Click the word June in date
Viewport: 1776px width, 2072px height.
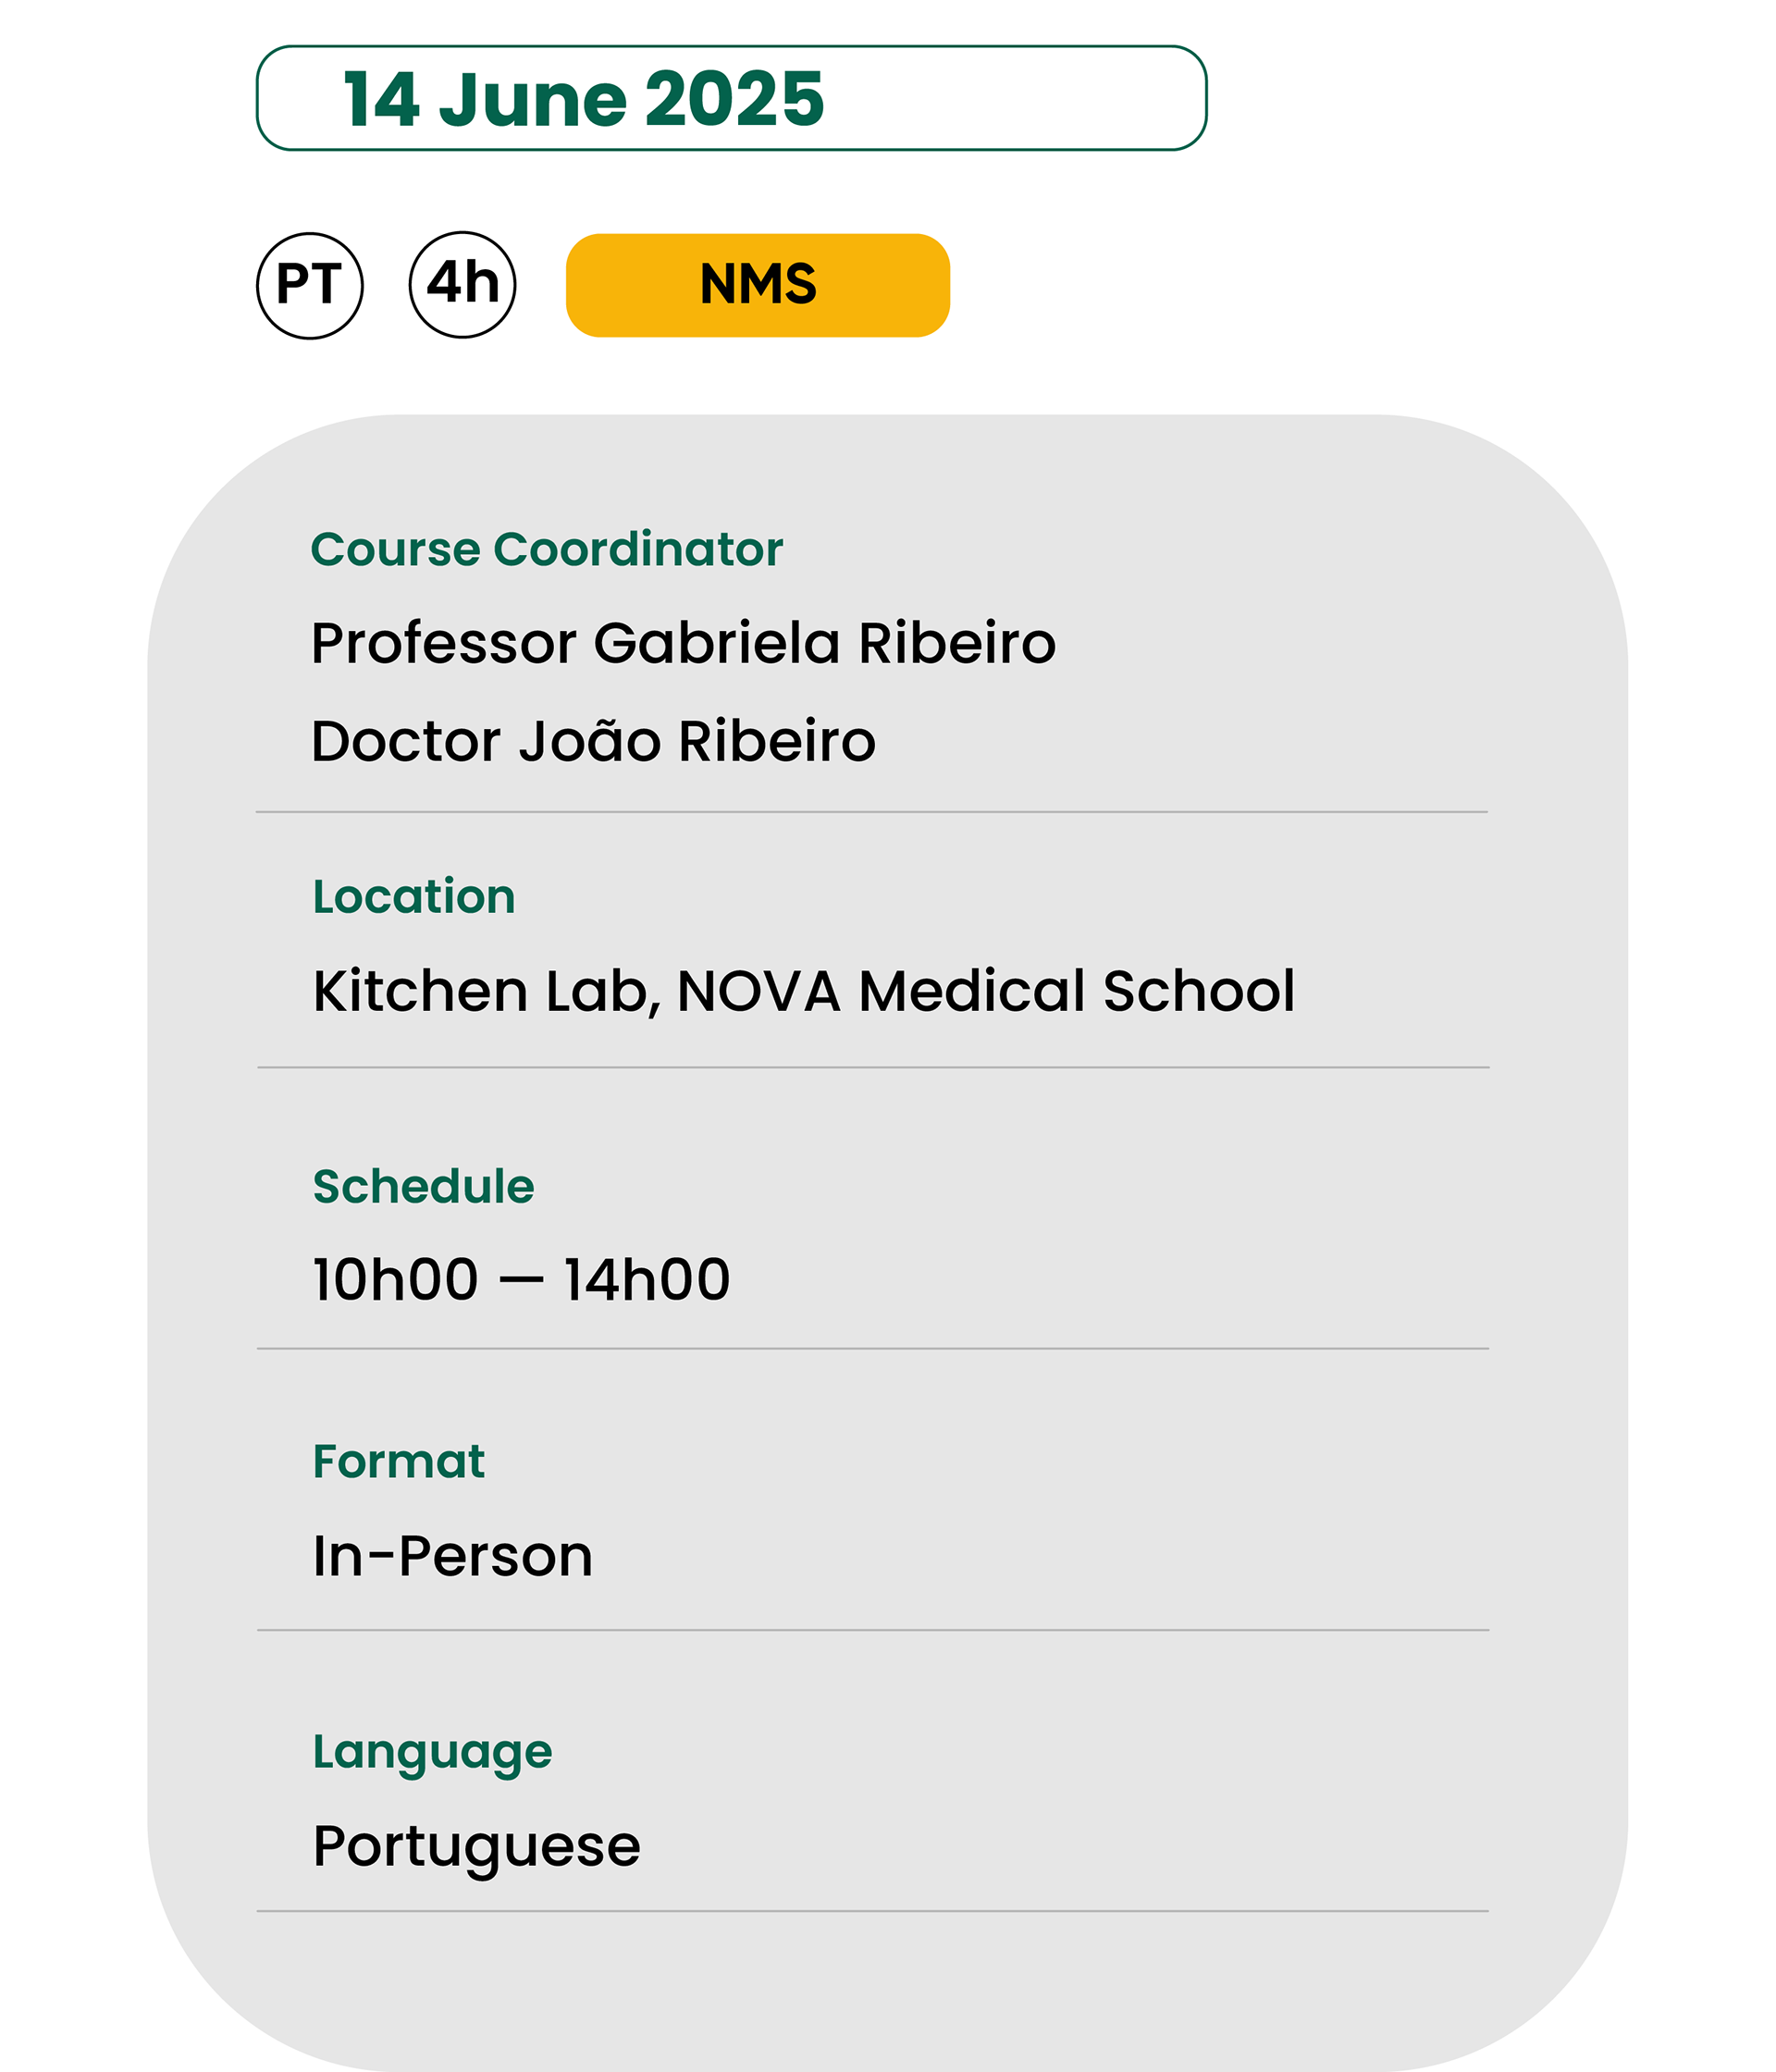533,99
